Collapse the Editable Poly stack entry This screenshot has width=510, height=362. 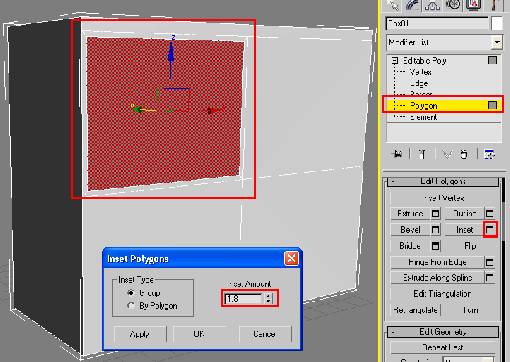pos(395,61)
